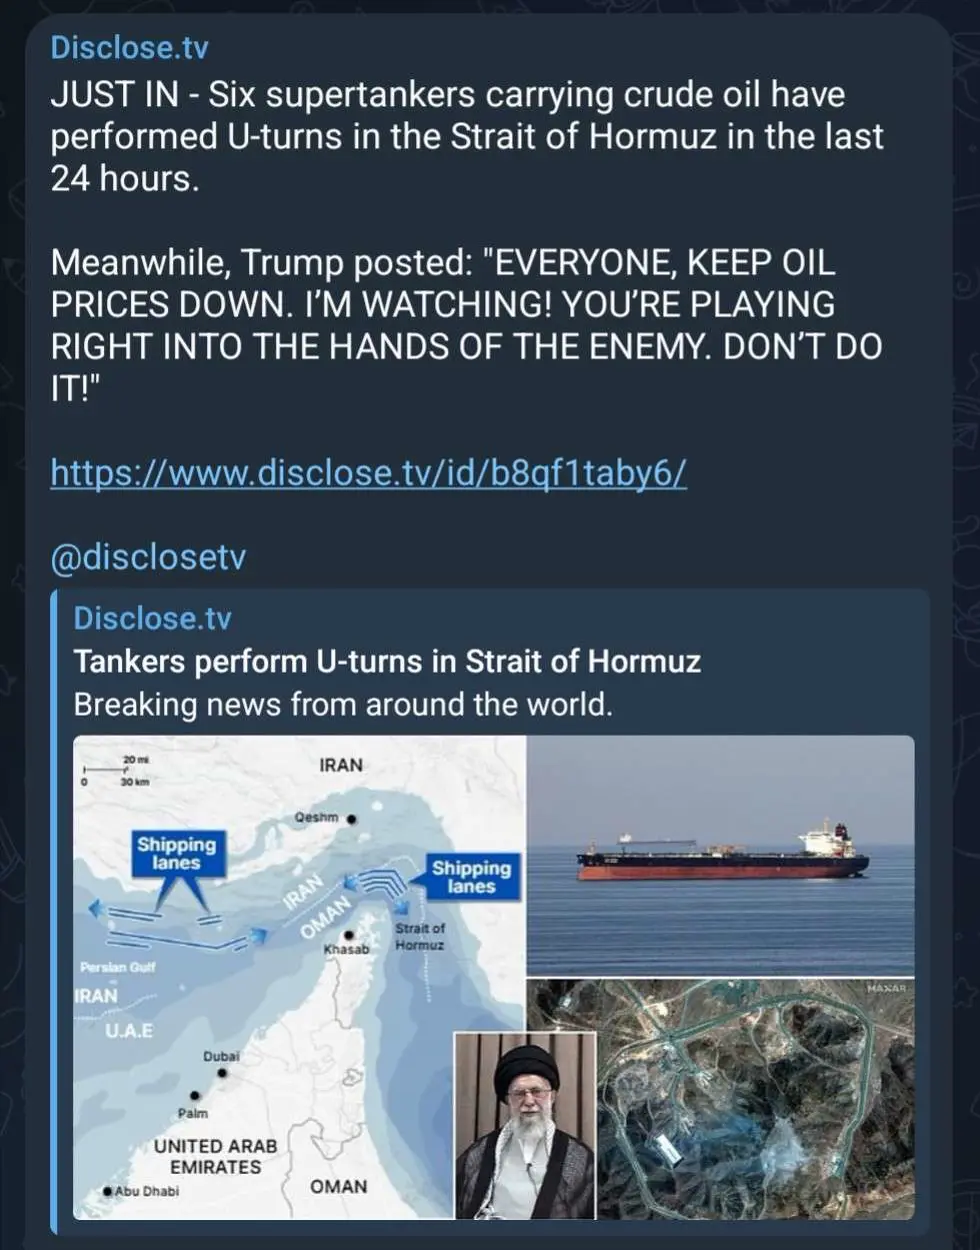Open portrait of bearded man in black turban
This screenshot has width=980, height=1250.
525,1126
